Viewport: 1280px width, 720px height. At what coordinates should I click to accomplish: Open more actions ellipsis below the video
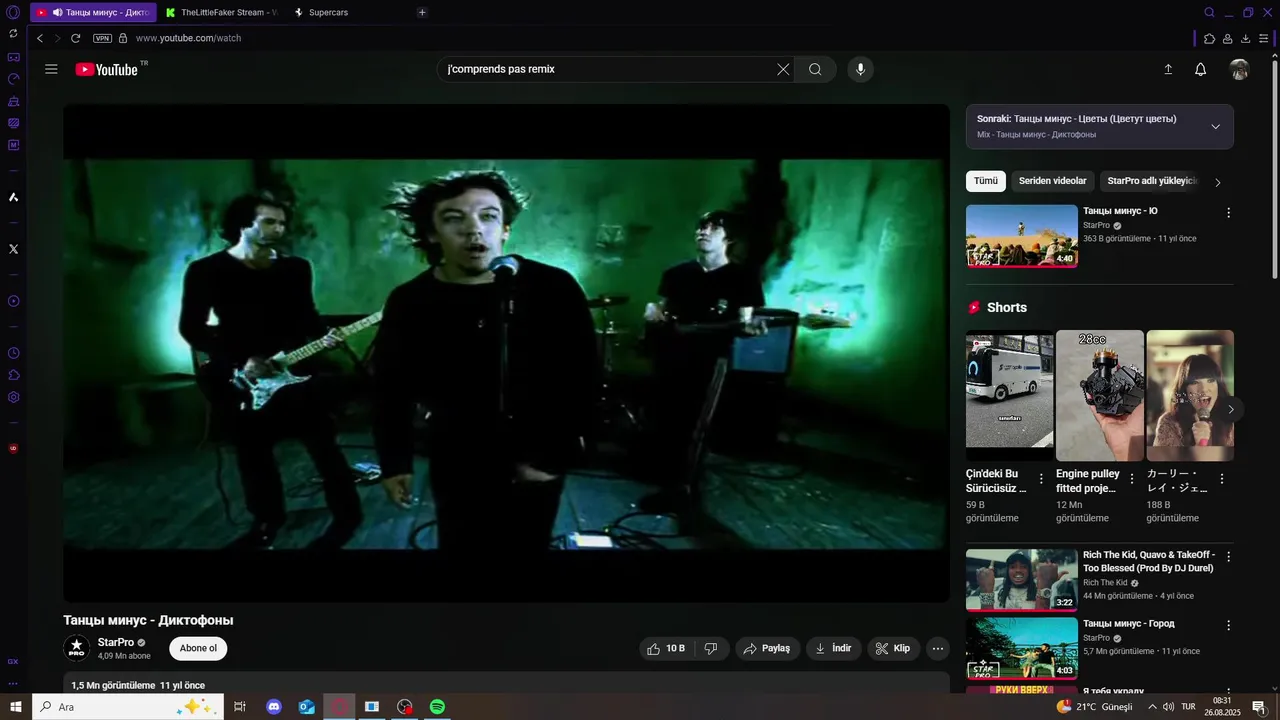938,648
